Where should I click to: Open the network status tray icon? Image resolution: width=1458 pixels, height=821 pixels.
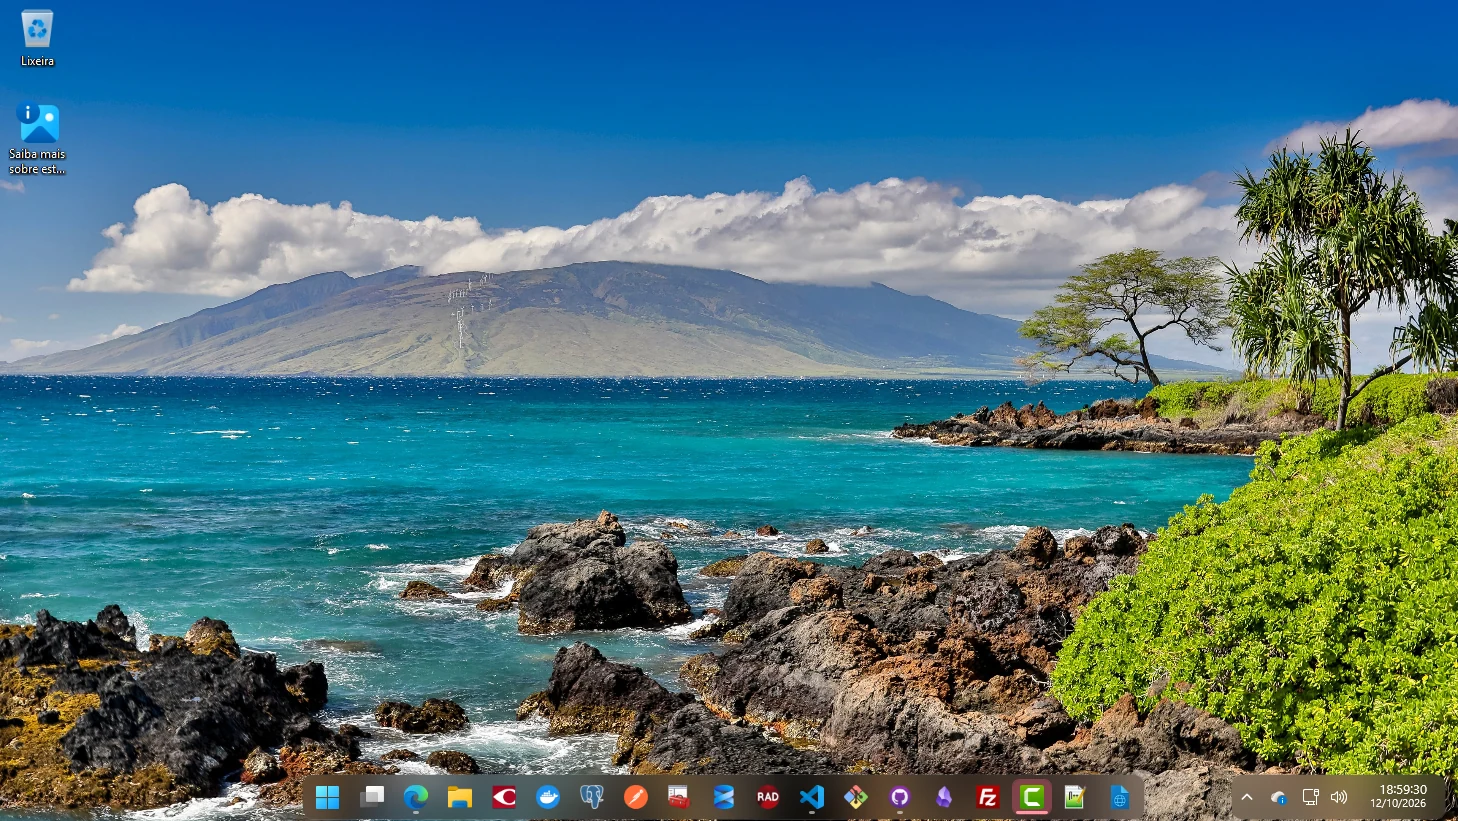coord(1310,797)
